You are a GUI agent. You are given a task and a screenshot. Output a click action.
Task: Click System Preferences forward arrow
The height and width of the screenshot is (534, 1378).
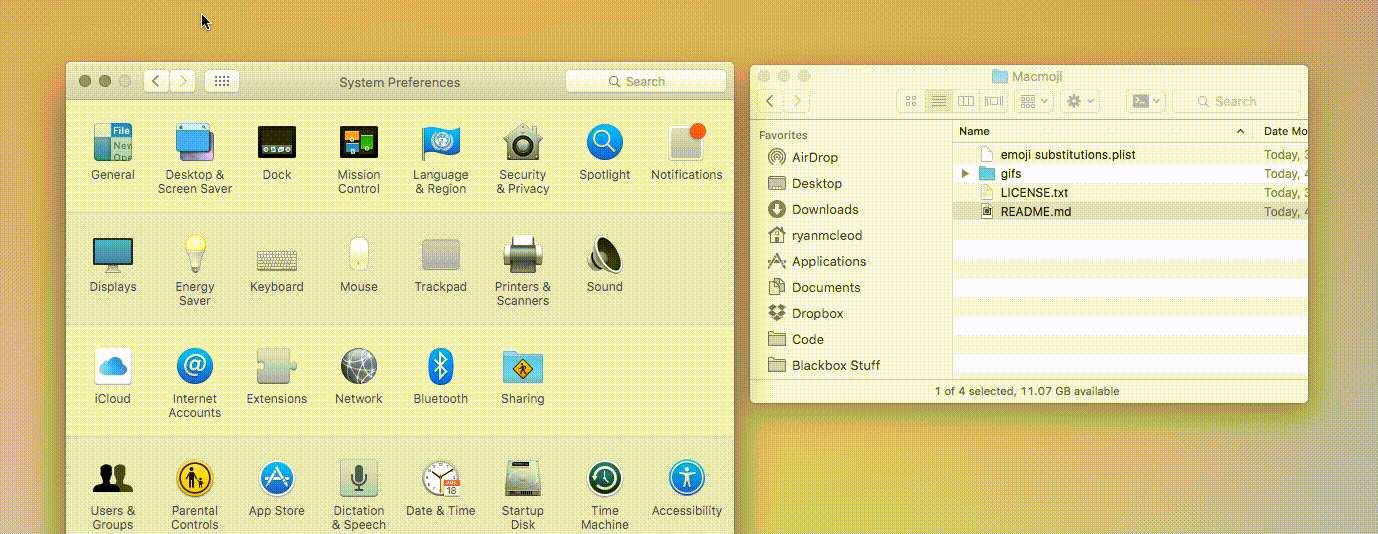tap(182, 81)
